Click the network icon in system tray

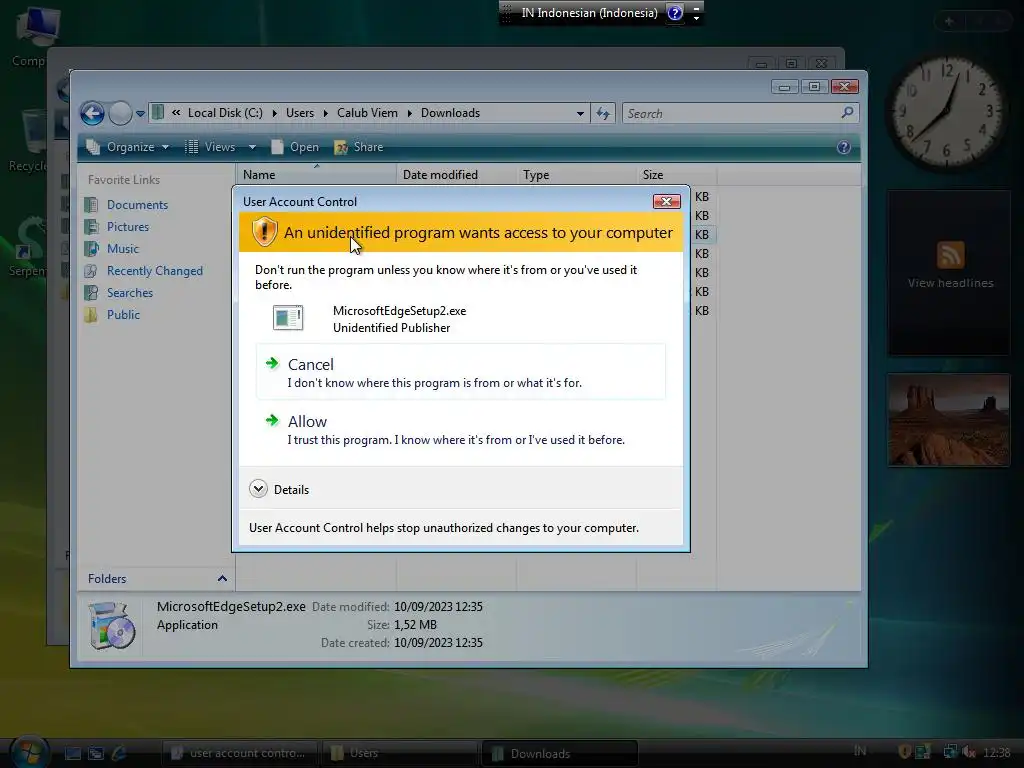coord(950,752)
